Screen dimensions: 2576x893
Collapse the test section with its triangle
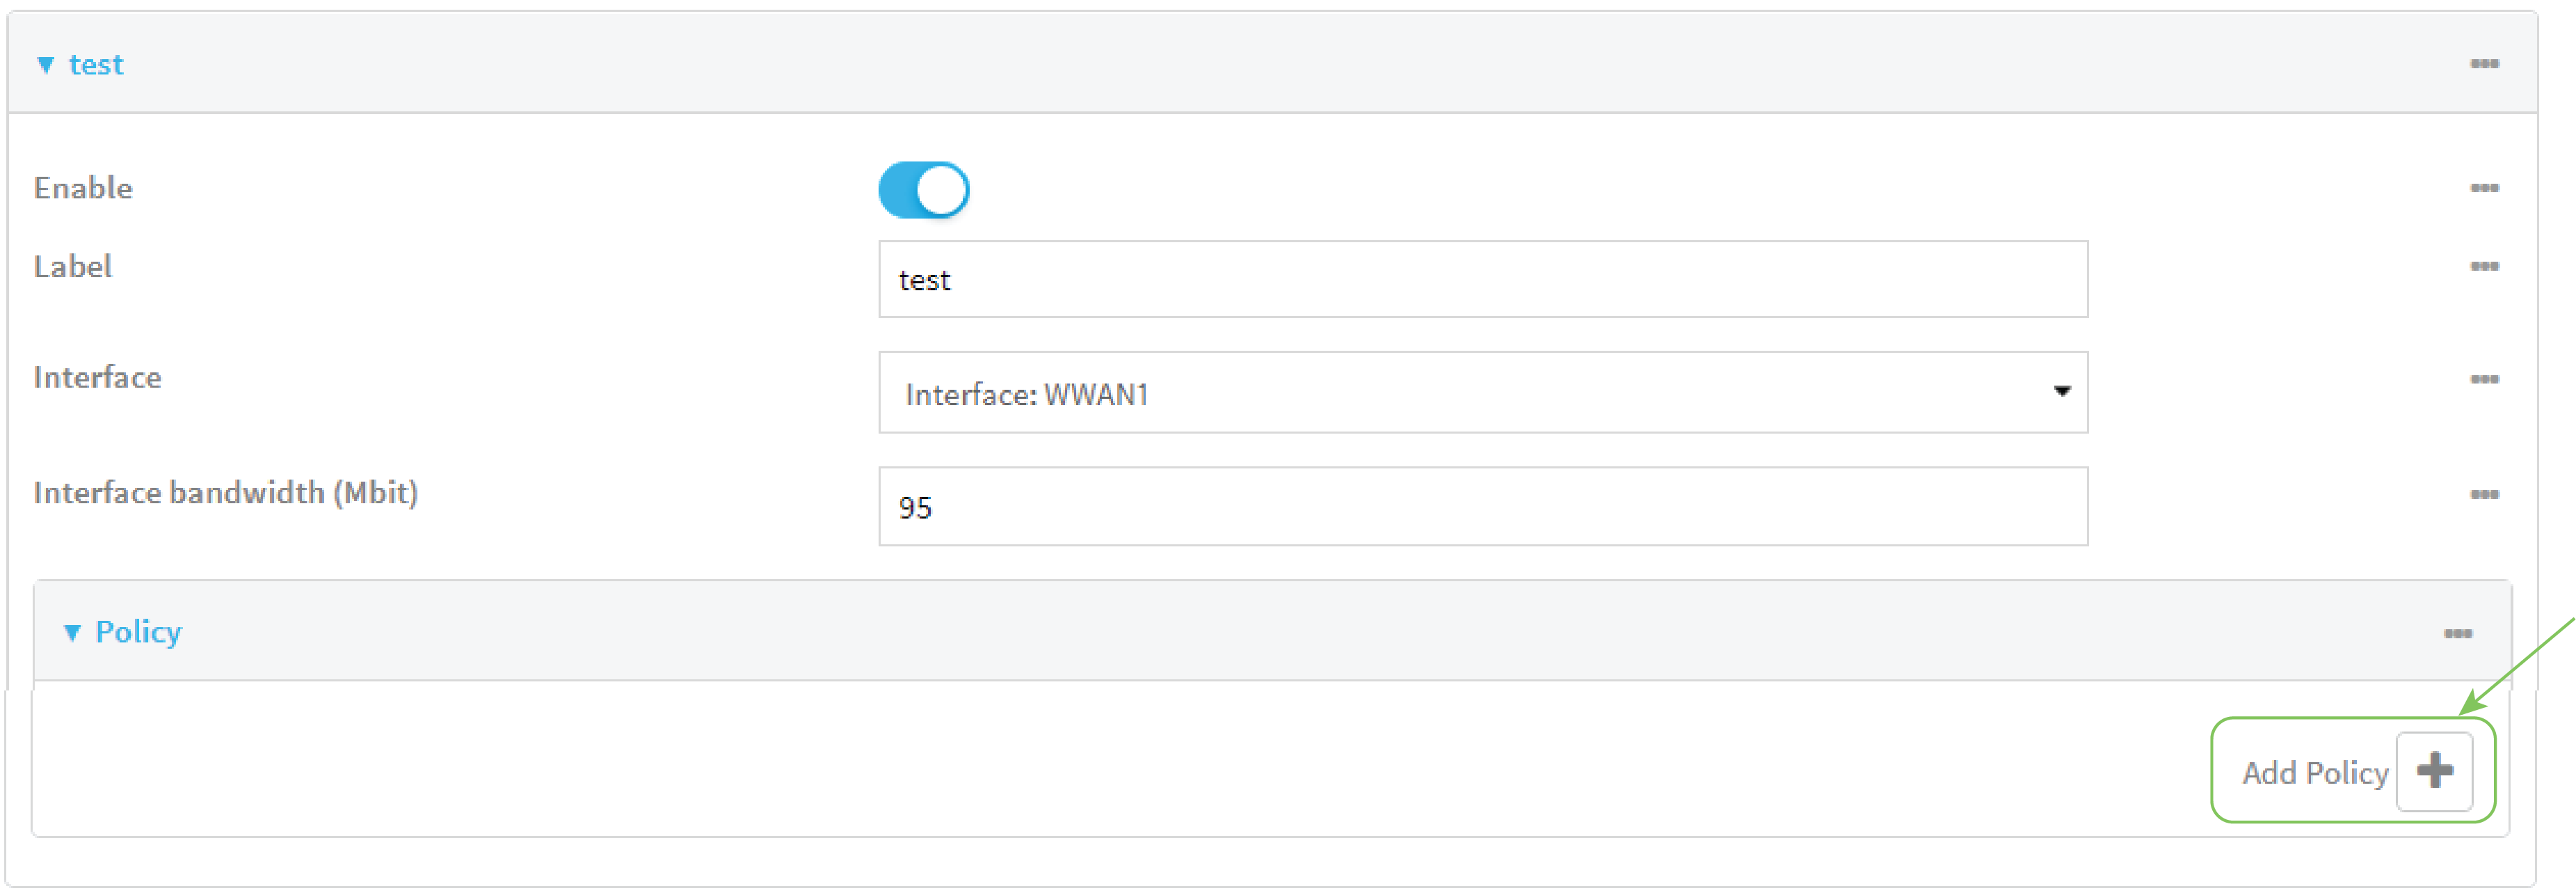coord(45,64)
